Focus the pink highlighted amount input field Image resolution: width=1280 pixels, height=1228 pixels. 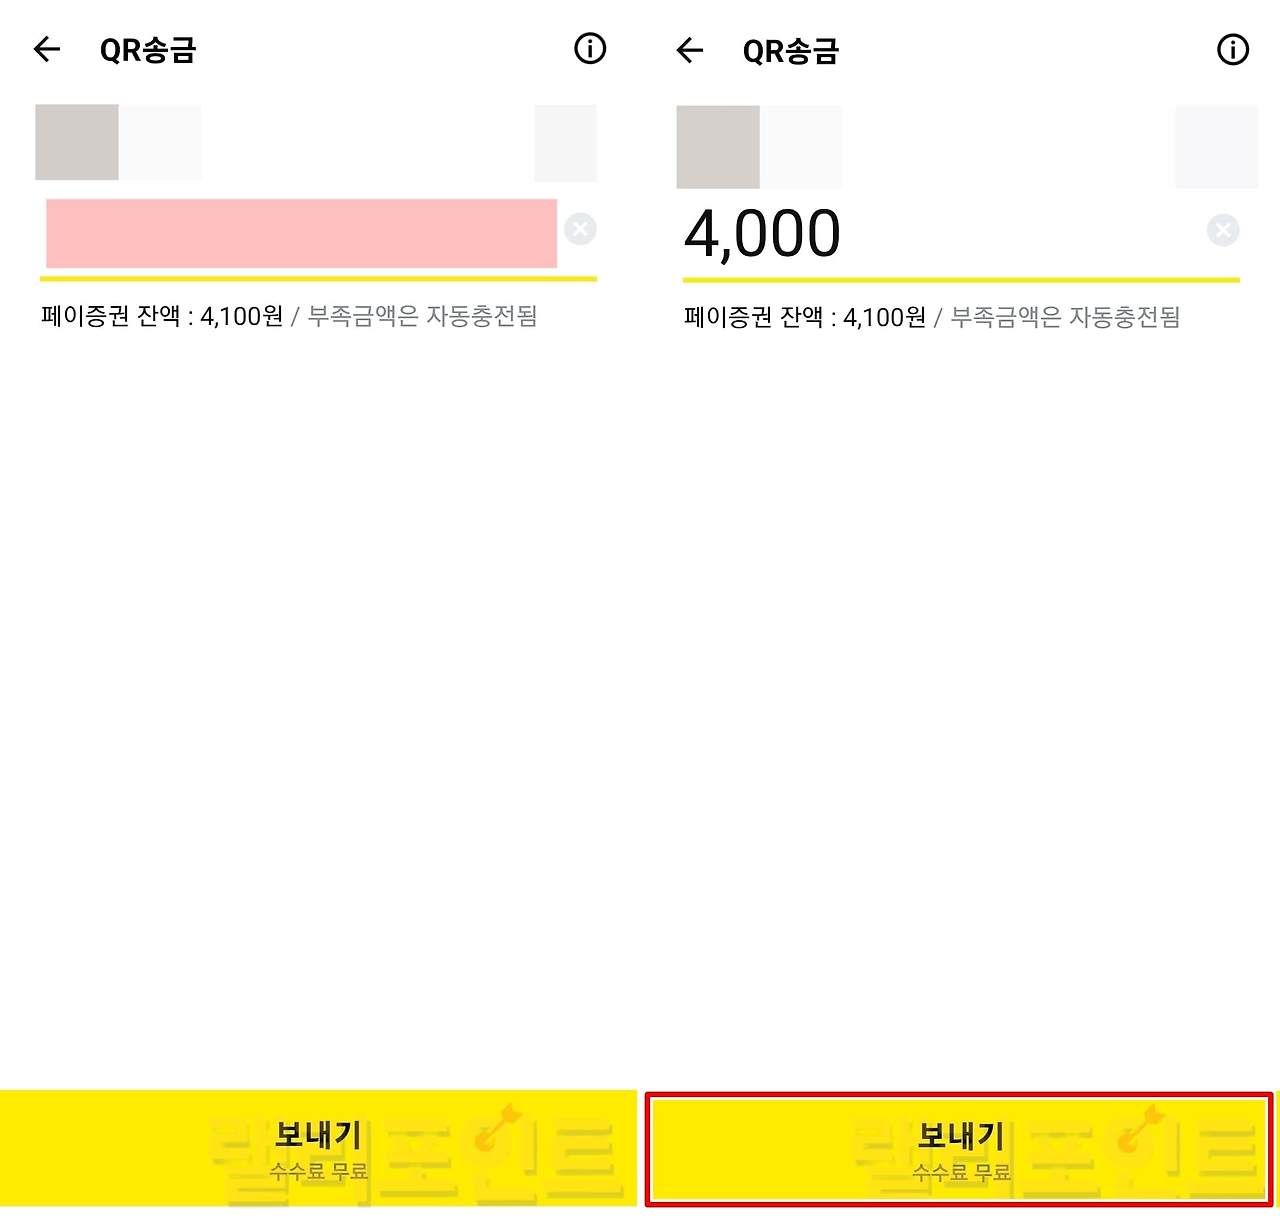301,233
